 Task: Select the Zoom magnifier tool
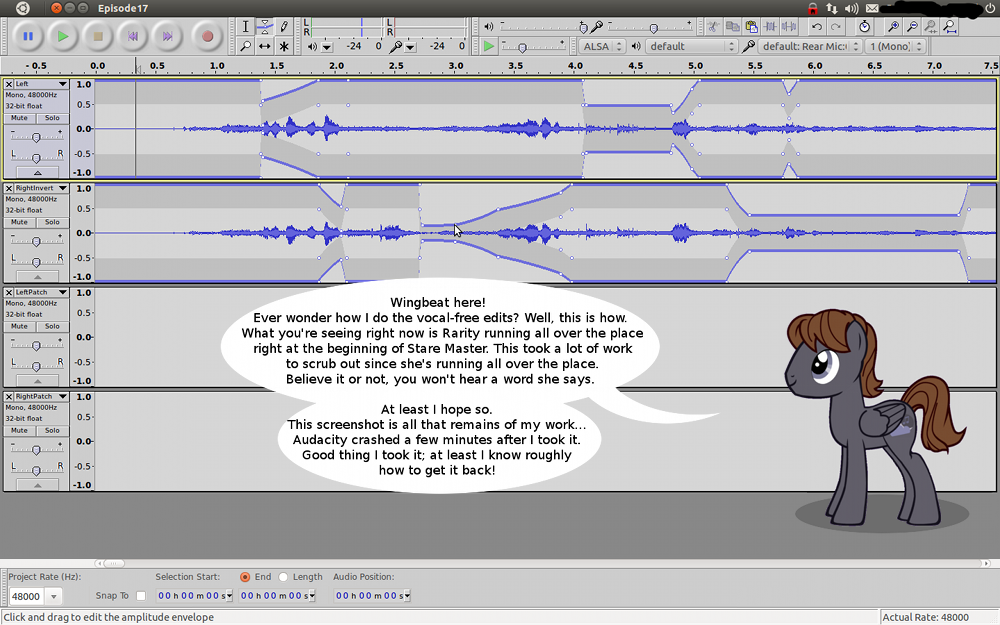coord(246,46)
